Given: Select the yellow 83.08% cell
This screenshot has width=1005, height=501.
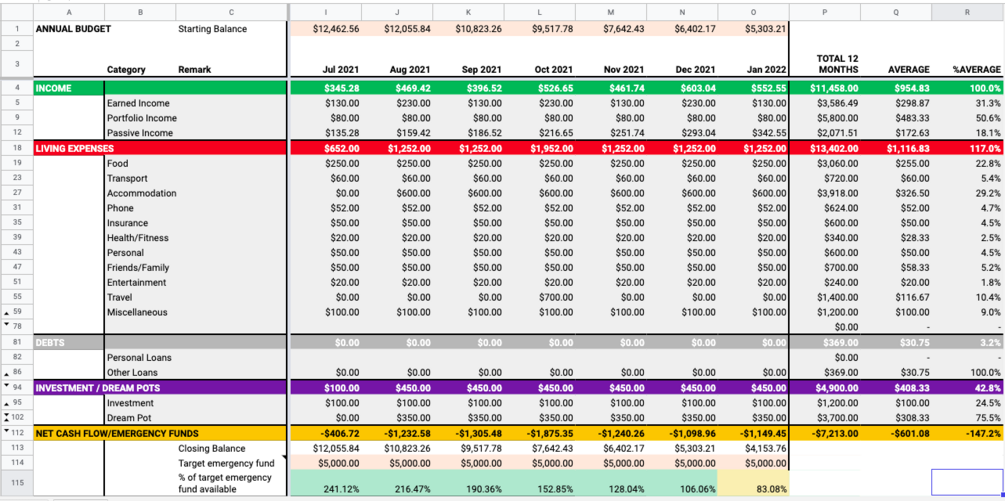Looking at the screenshot, I should coord(754,482).
